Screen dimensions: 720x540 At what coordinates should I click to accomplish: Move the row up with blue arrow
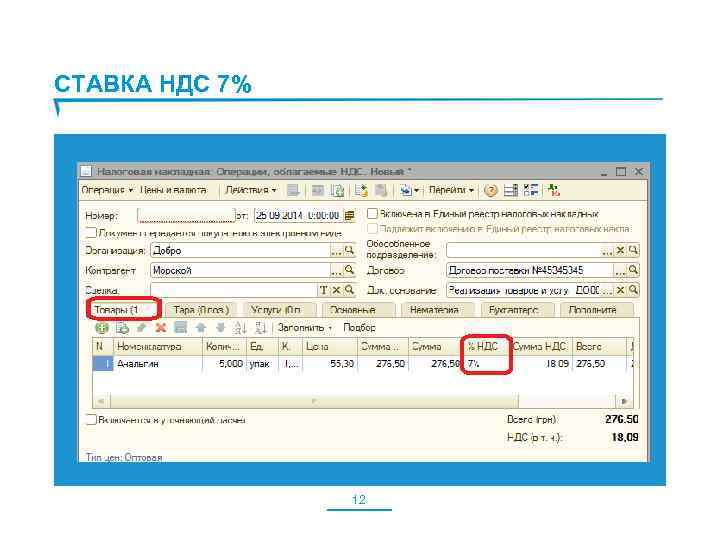201,328
